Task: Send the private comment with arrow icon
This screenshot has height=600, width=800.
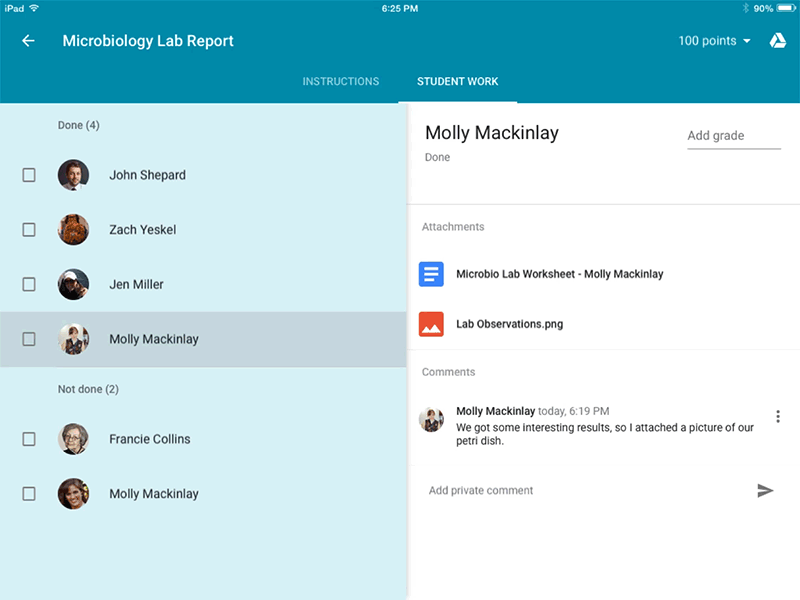Action: tap(765, 490)
